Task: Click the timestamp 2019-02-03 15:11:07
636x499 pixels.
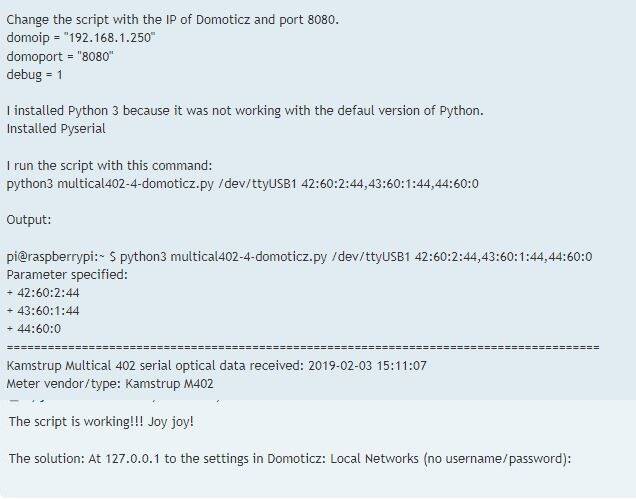Action: pos(367,366)
